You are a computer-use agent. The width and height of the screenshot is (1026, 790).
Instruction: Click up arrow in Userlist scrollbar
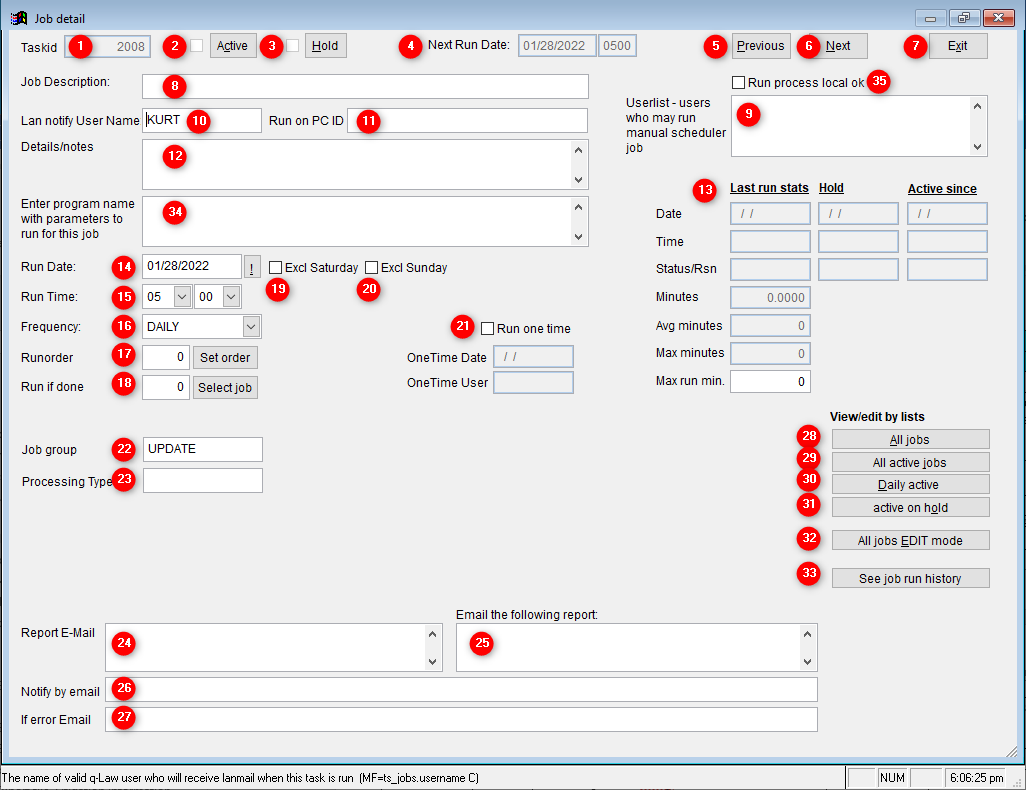pos(978,106)
